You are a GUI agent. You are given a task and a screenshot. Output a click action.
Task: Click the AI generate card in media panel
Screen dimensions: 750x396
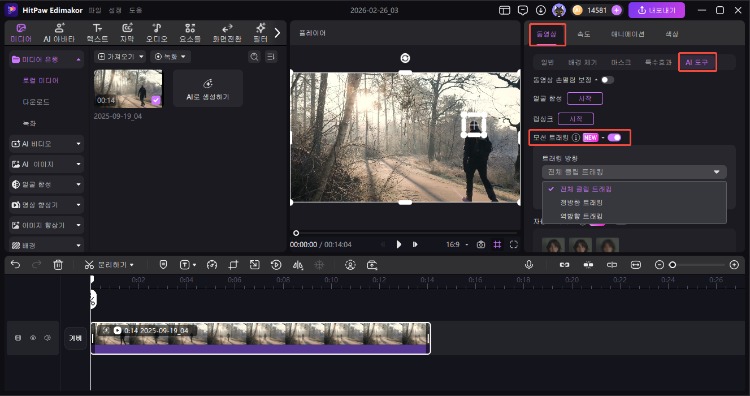[x=208, y=88]
